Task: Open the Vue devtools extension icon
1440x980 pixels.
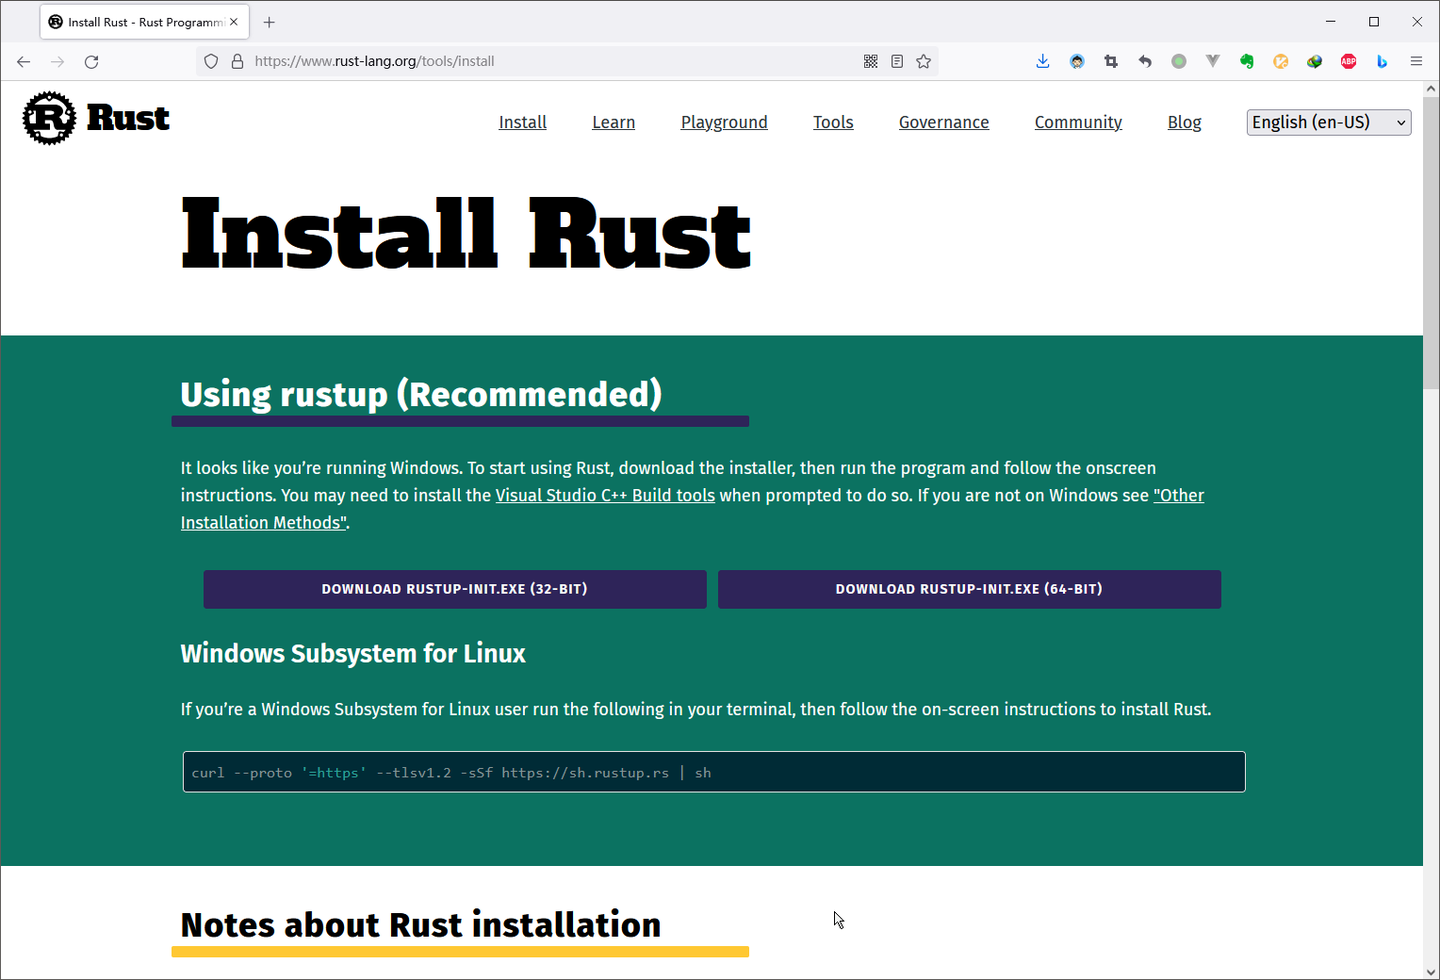Action: click(x=1213, y=61)
